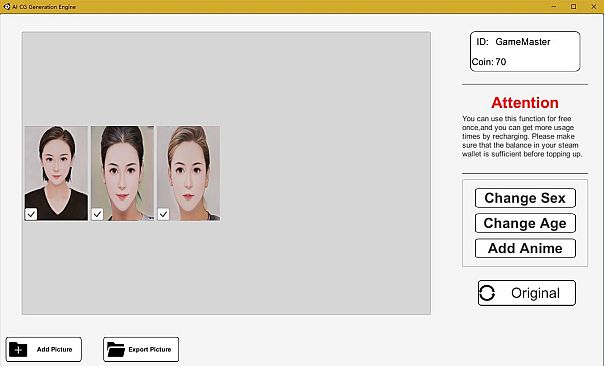
Task: Click the plus folder icon for Add Picture
Action: tap(18, 350)
